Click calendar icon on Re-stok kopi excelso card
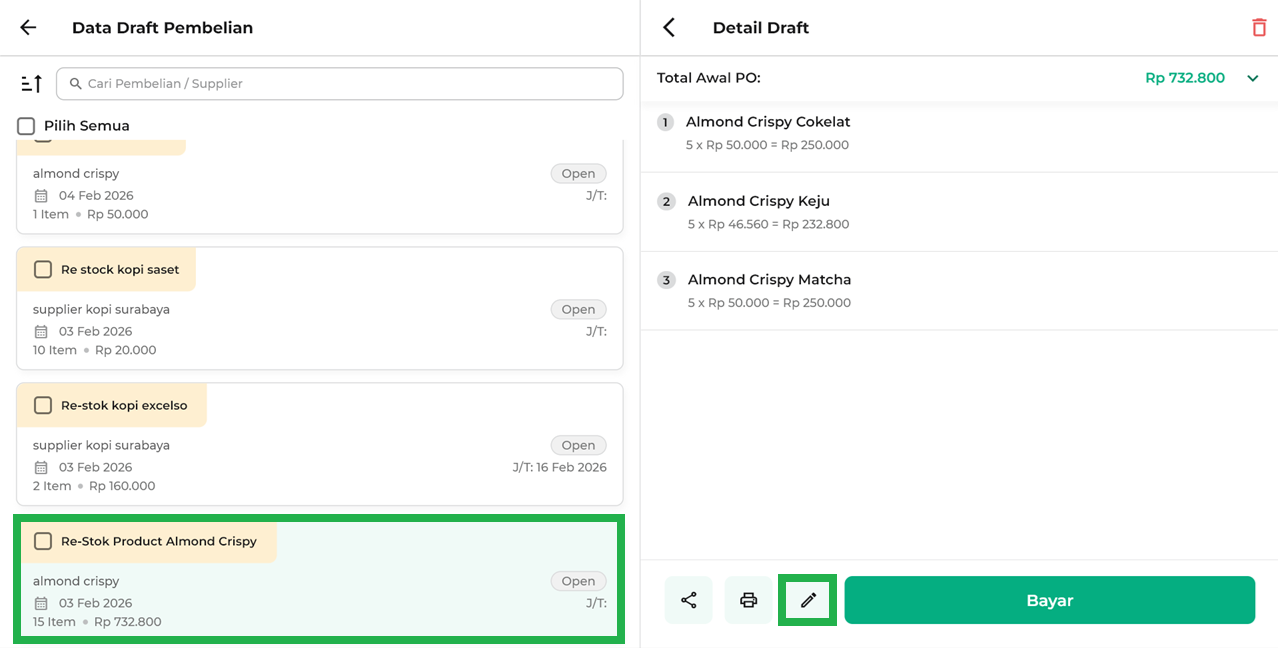1278x648 pixels. click(41, 468)
